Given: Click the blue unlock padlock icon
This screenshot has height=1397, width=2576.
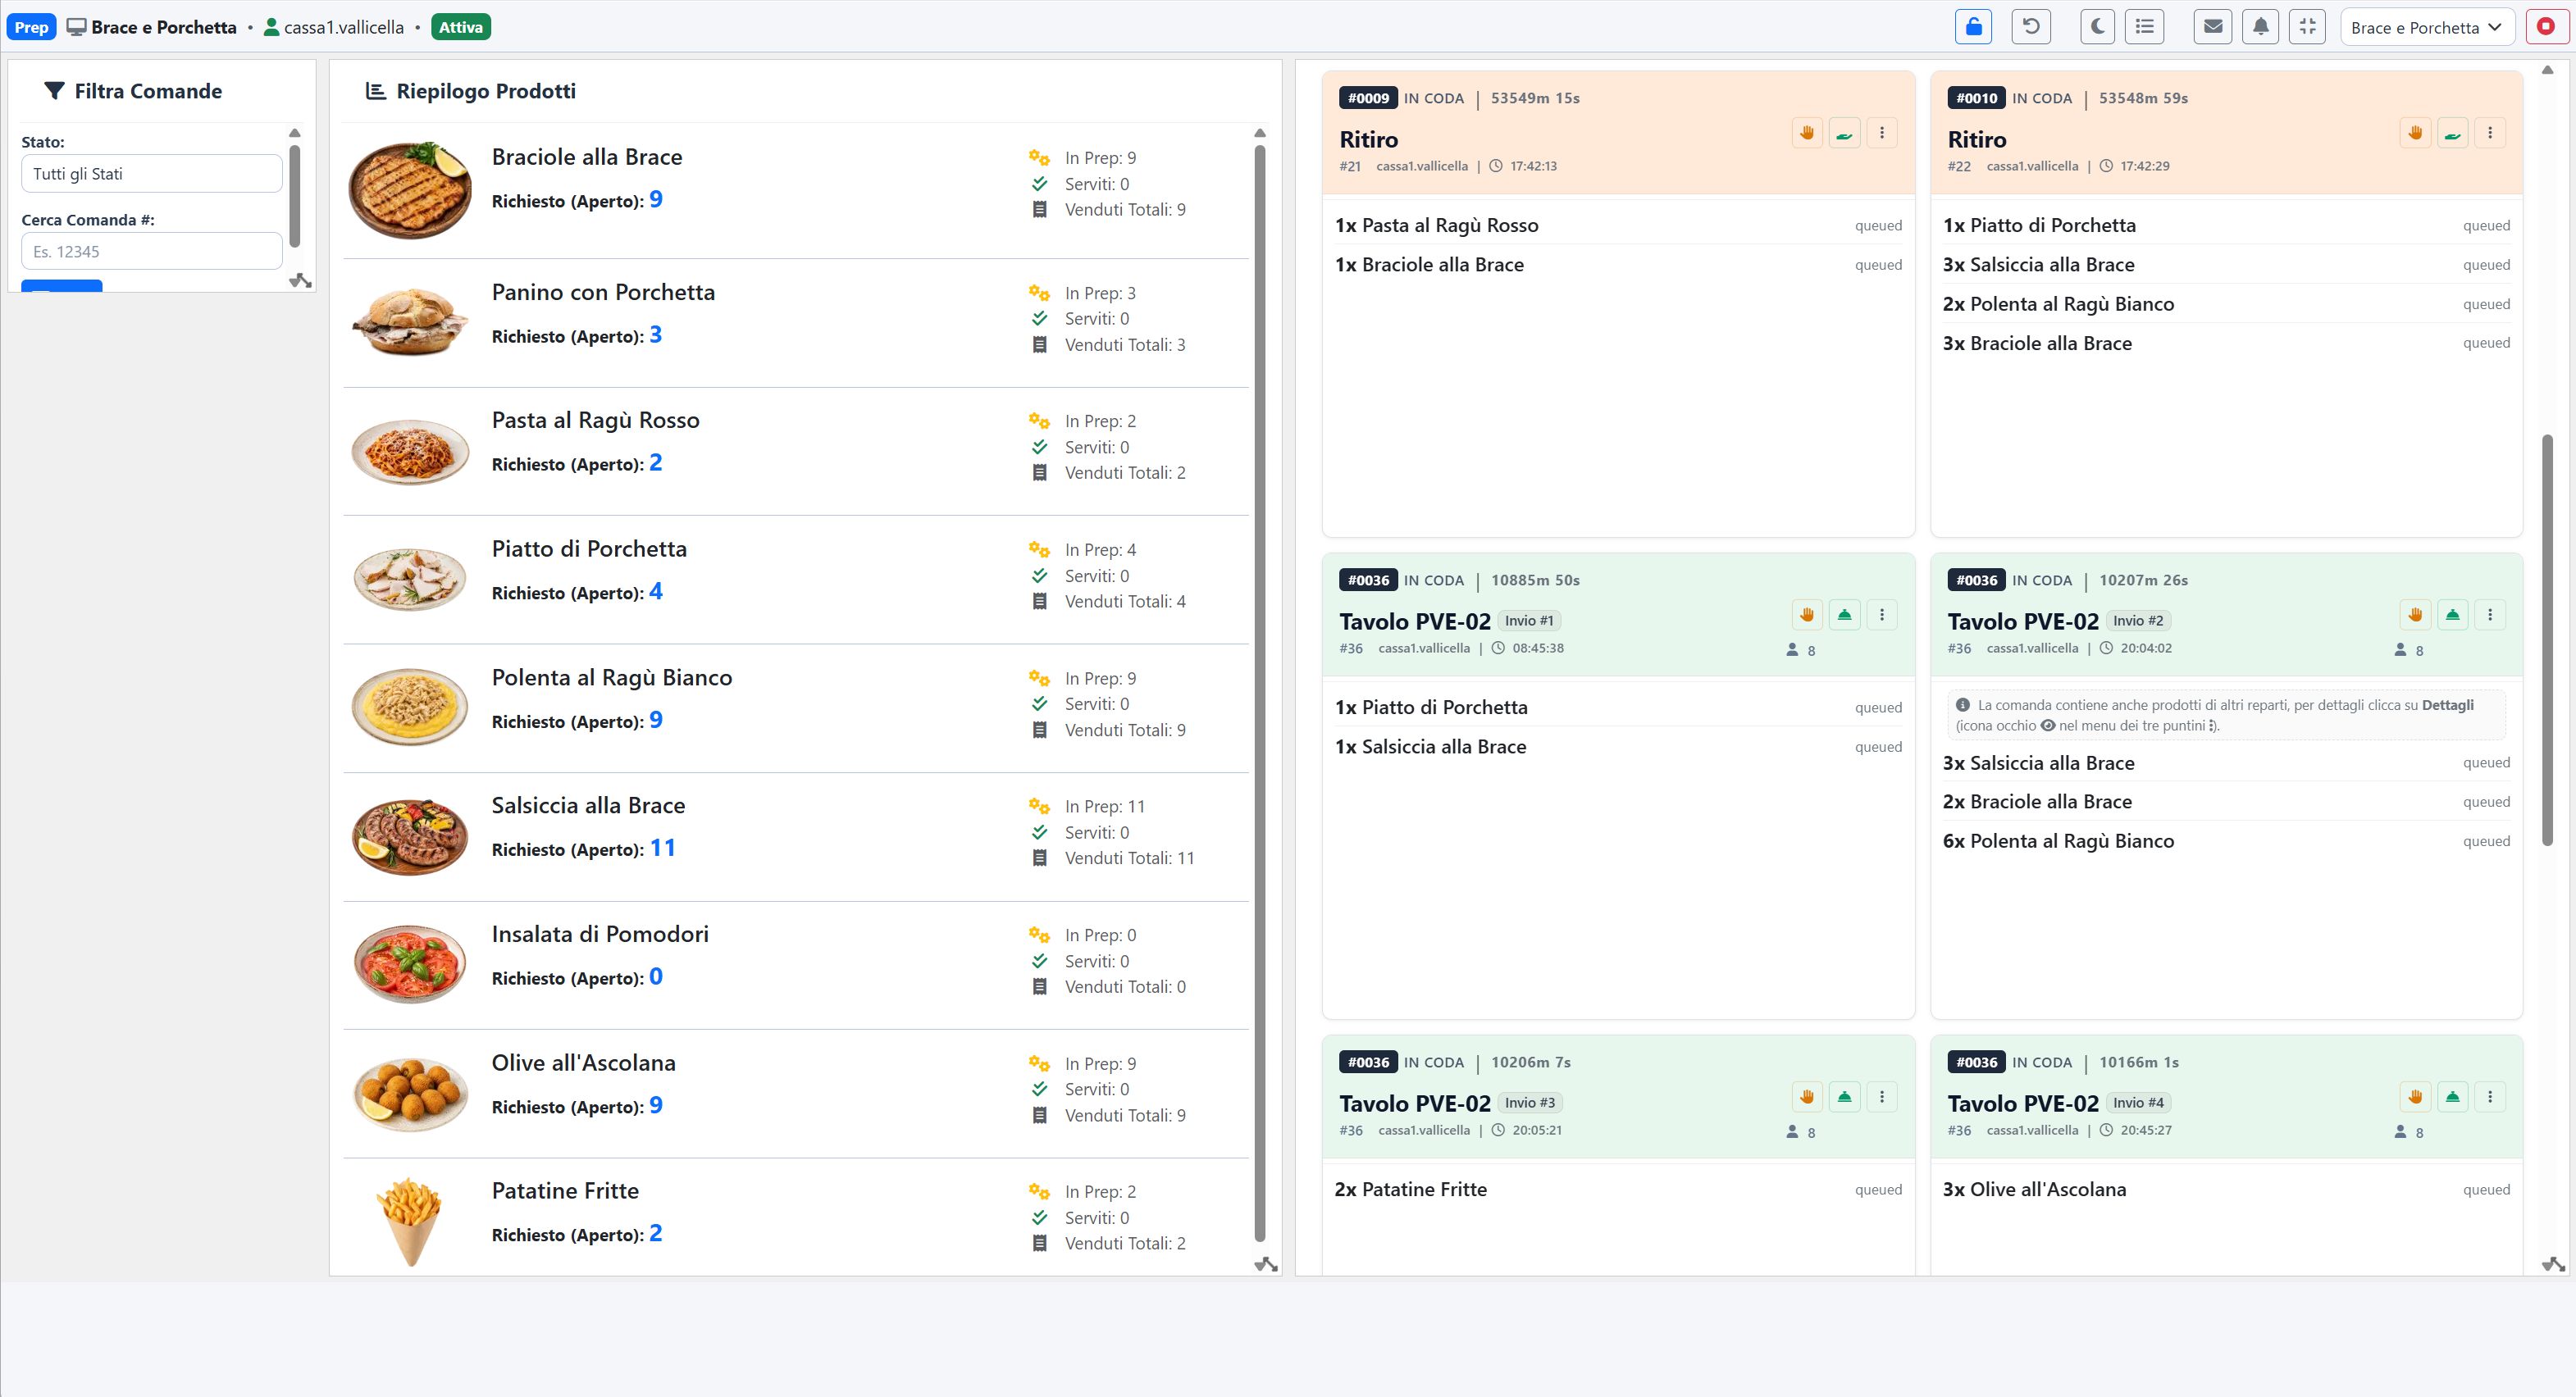Looking at the screenshot, I should pyautogui.click(x=1973, y=27).
